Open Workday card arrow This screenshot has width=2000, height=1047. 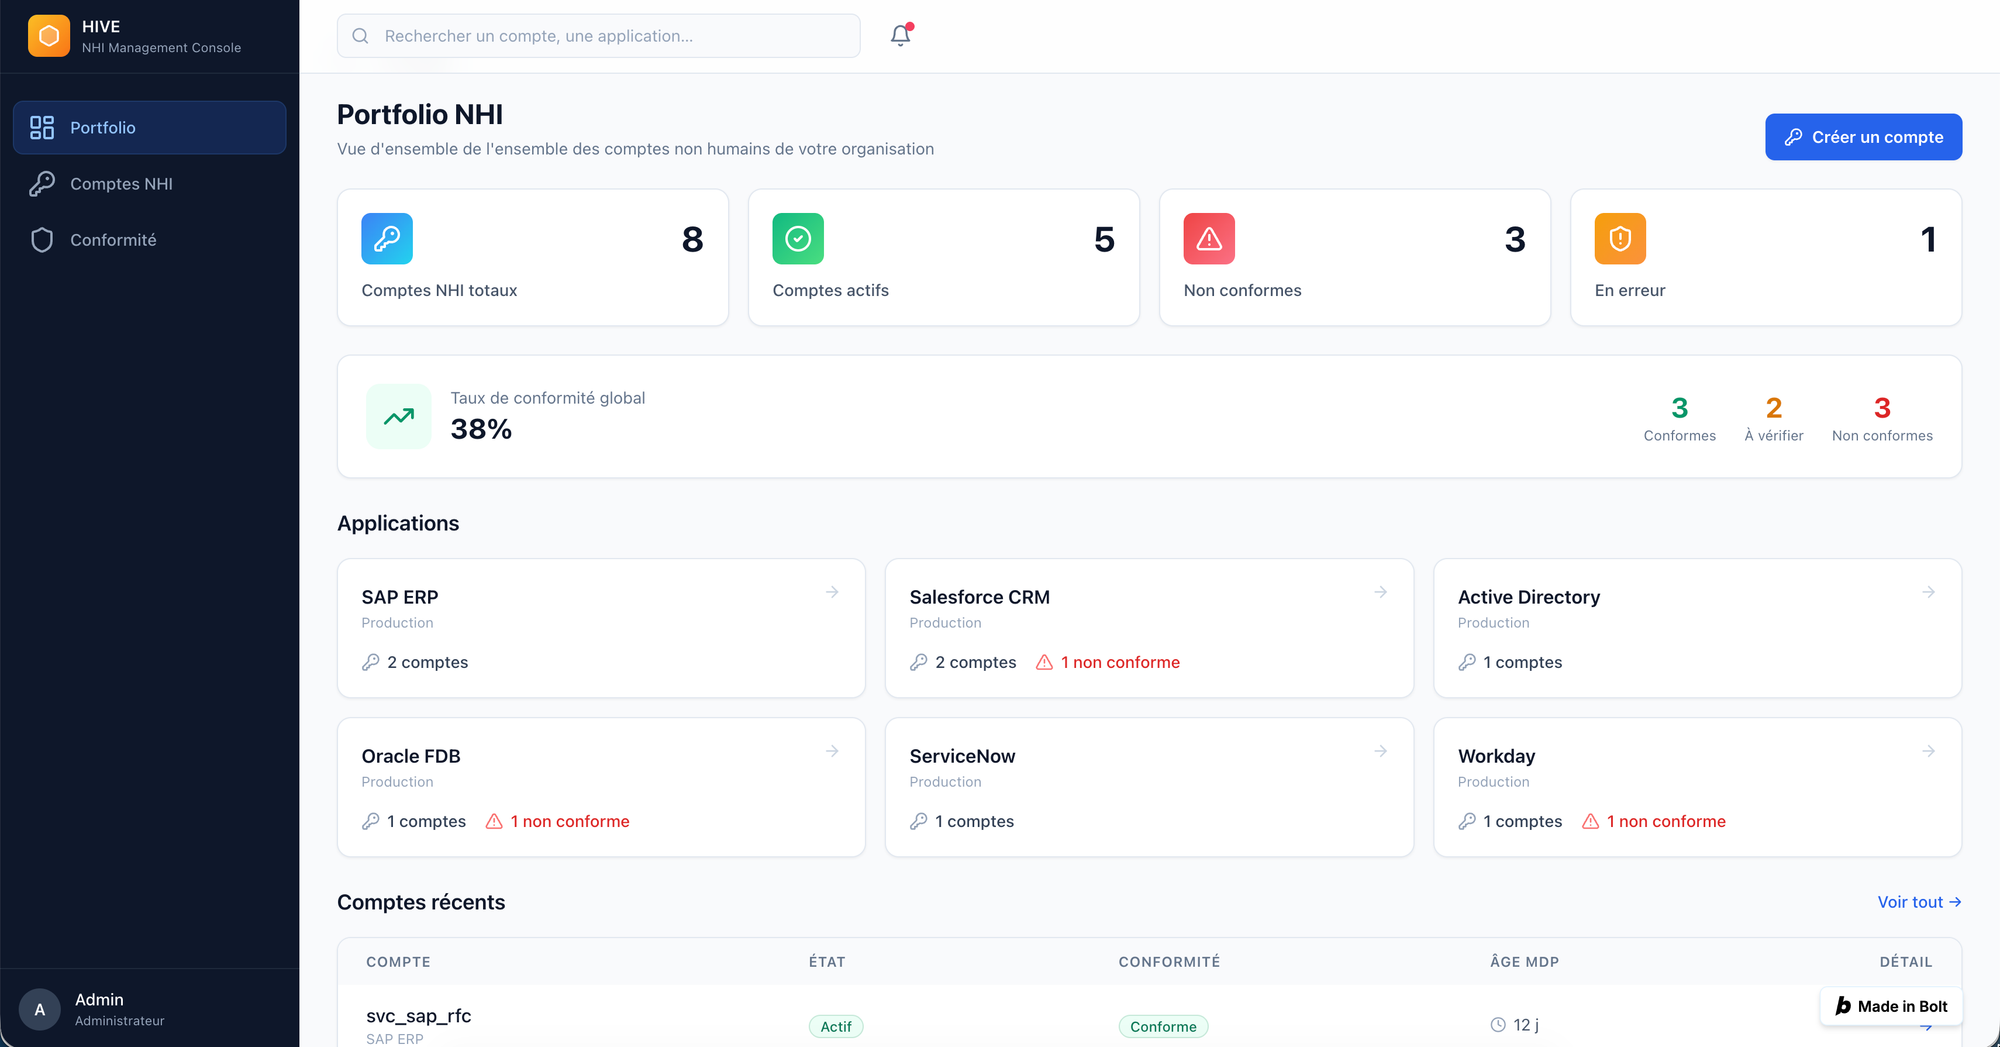pyautogui.click(x=1928, y=751)
